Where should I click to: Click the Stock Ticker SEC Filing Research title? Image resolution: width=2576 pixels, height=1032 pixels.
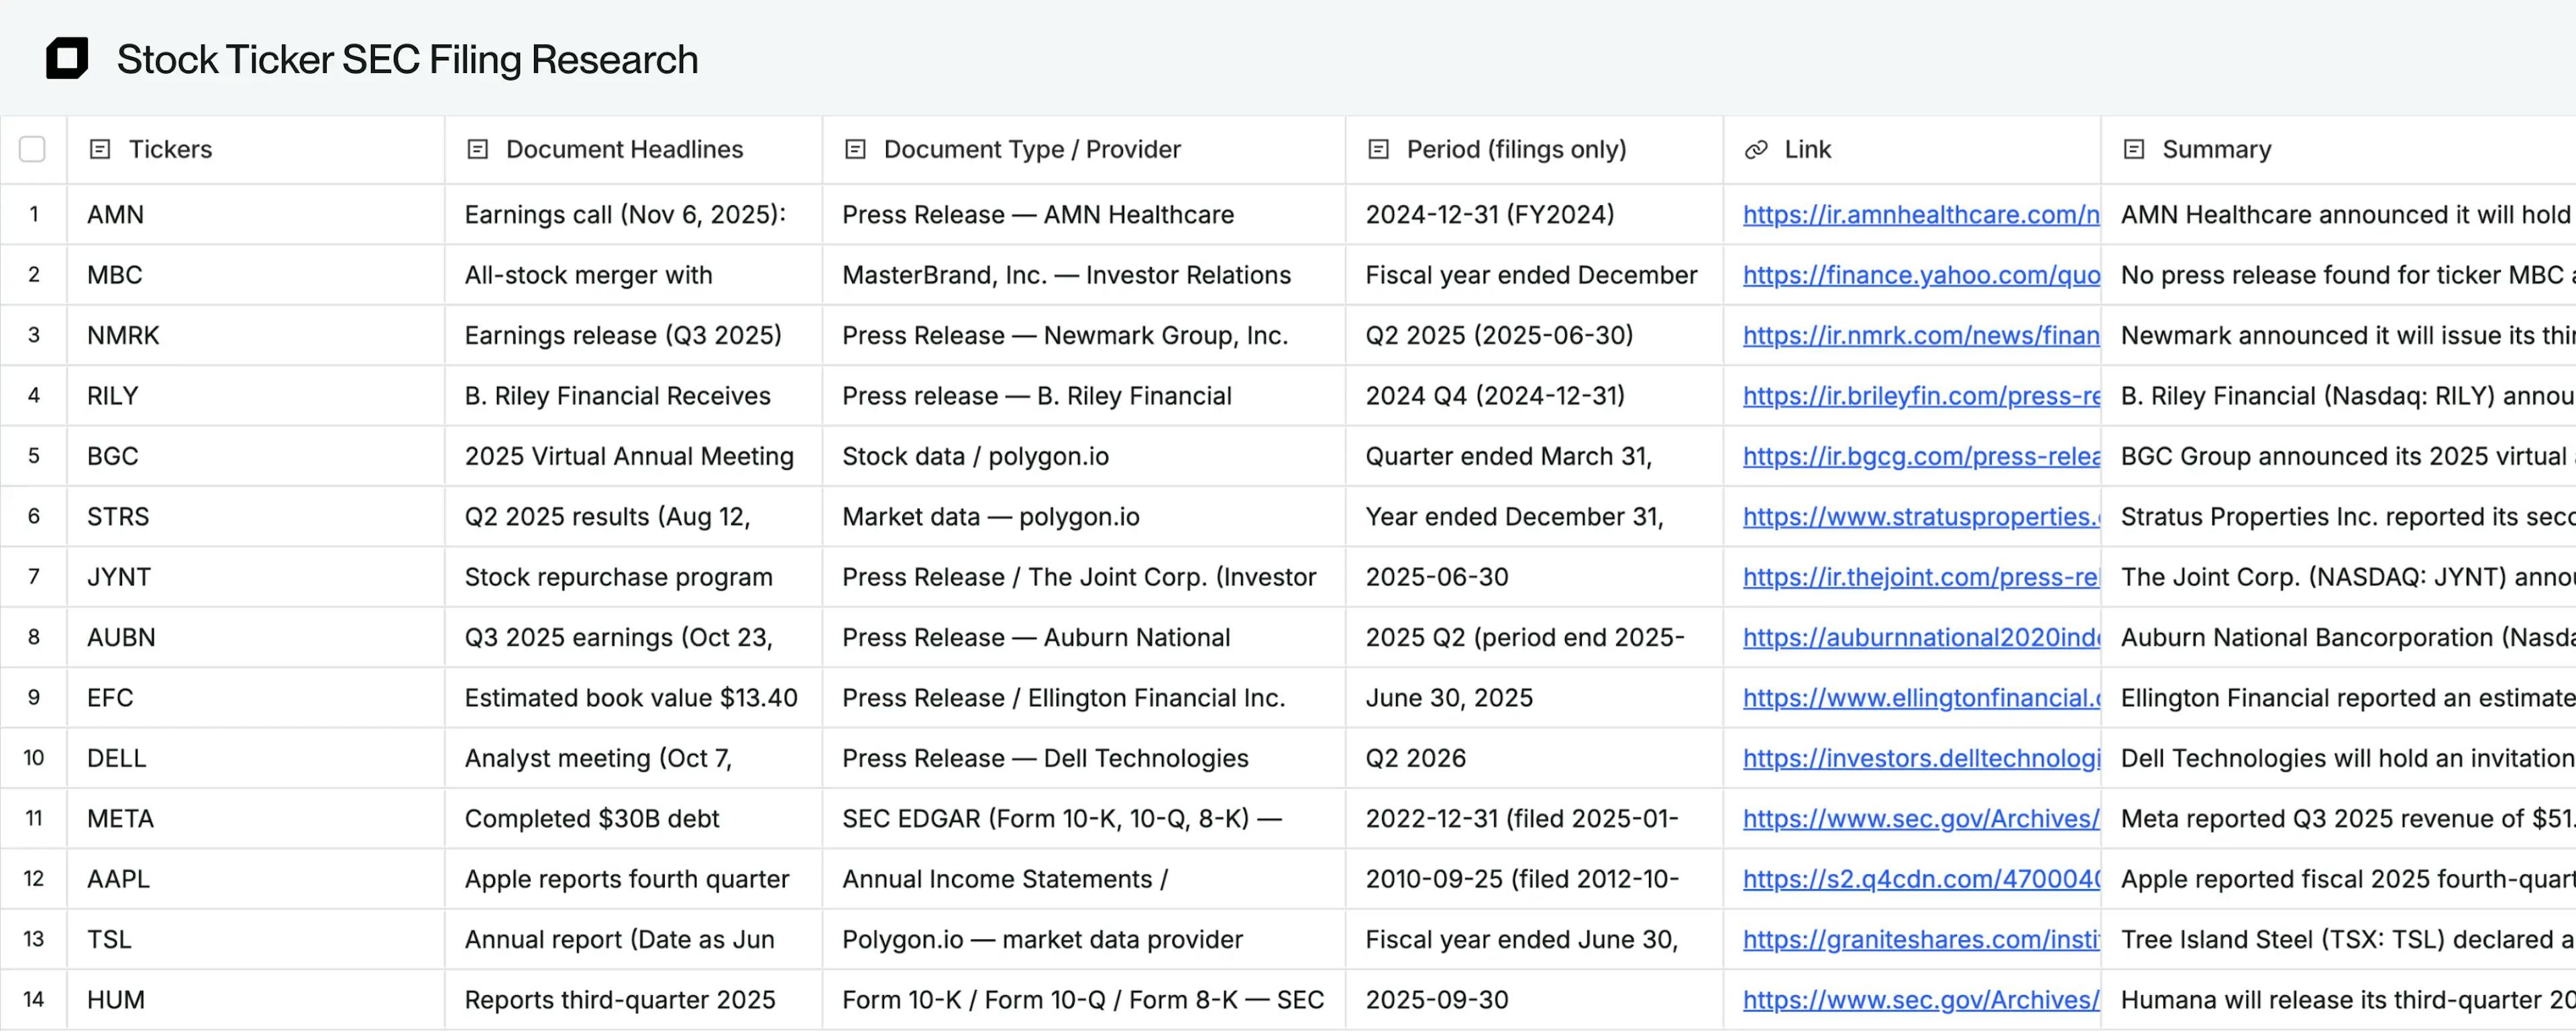click(407, 59)
